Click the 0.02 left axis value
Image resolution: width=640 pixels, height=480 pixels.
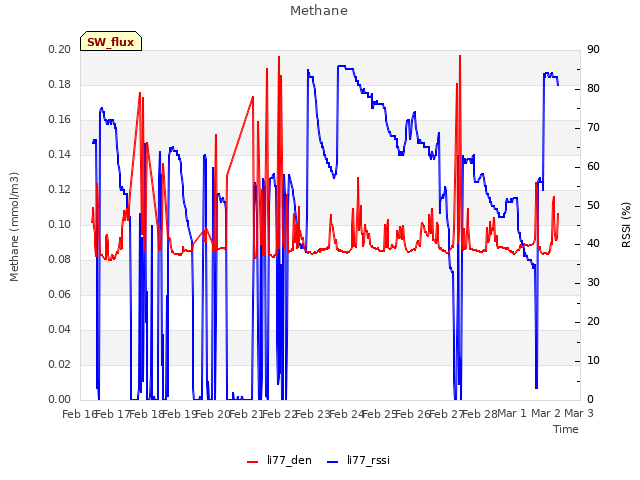pyautogui.click(x=60, y=364)
